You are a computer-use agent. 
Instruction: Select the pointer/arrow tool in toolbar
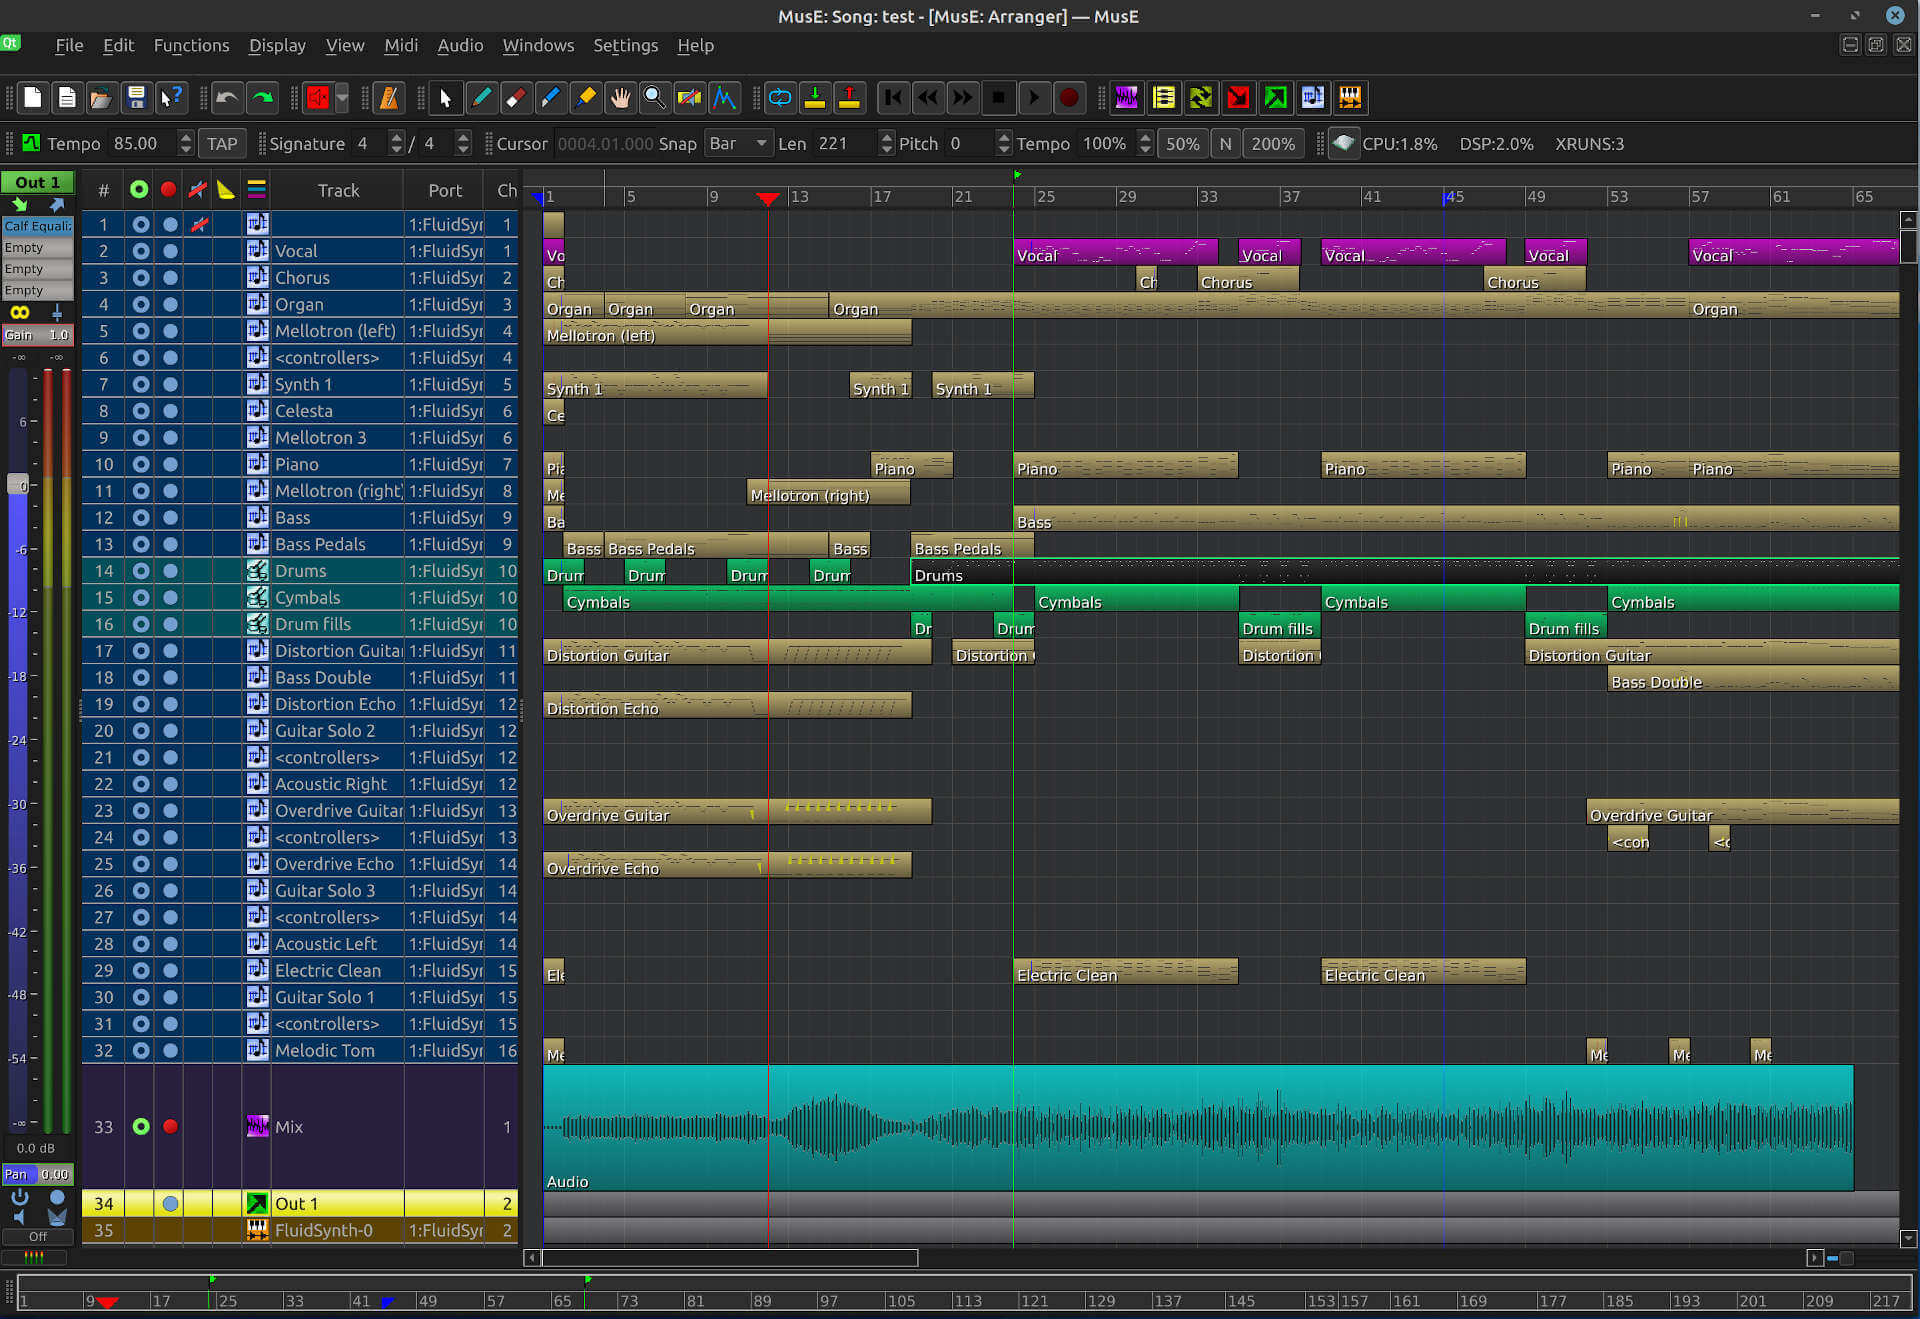pyautogui.click(x=446, y=98)
